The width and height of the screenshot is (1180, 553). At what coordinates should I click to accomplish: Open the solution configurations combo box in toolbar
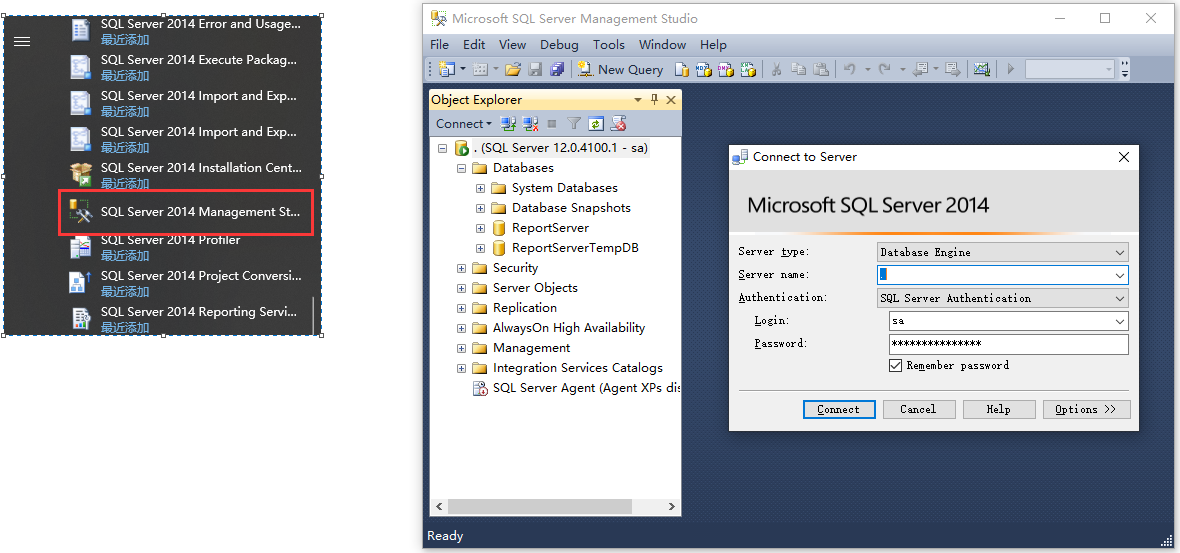click(1069, 69)
